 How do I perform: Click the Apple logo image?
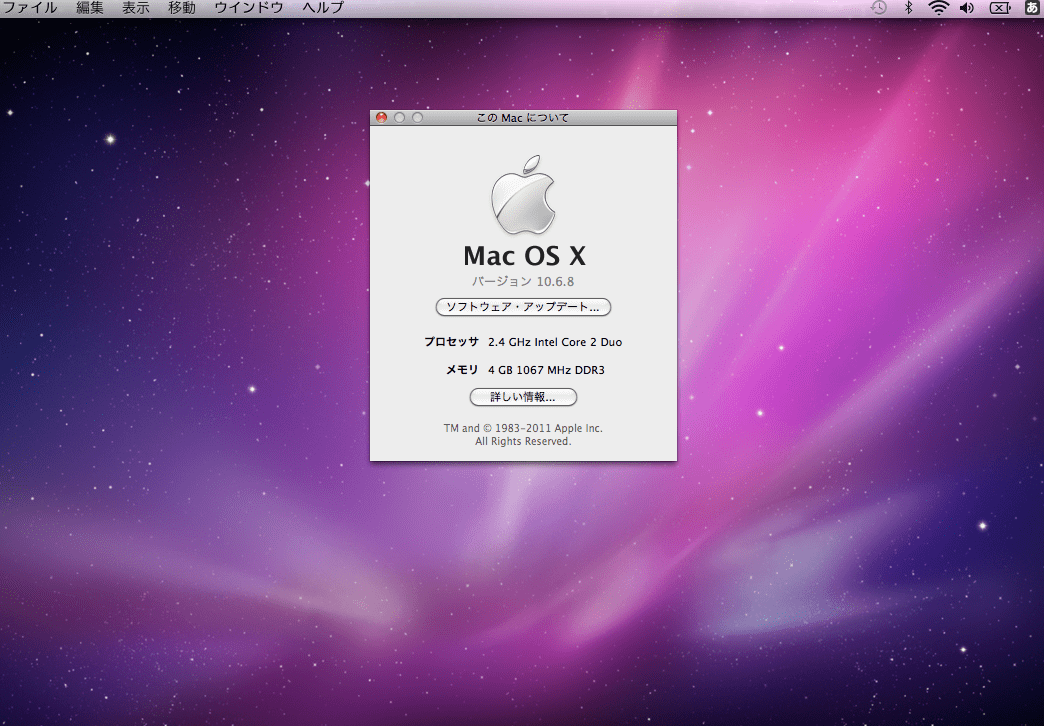pos(523,195)
